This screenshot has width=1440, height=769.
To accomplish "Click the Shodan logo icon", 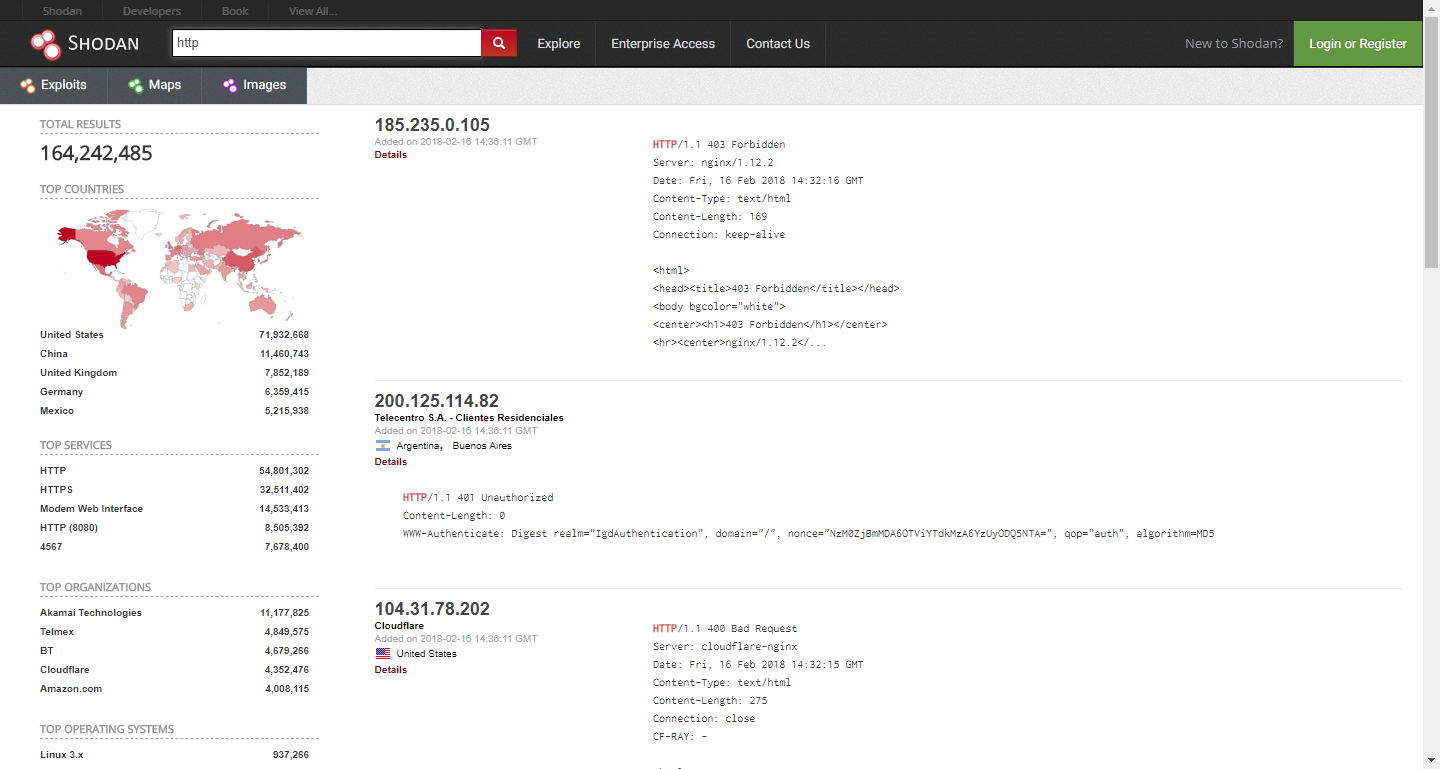I will click(x=46, y=43).
